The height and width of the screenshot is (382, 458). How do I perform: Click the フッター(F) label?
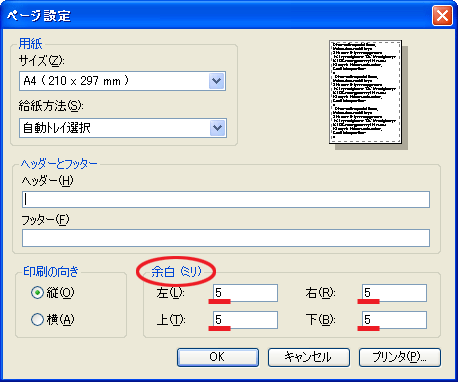click(45, 220)
